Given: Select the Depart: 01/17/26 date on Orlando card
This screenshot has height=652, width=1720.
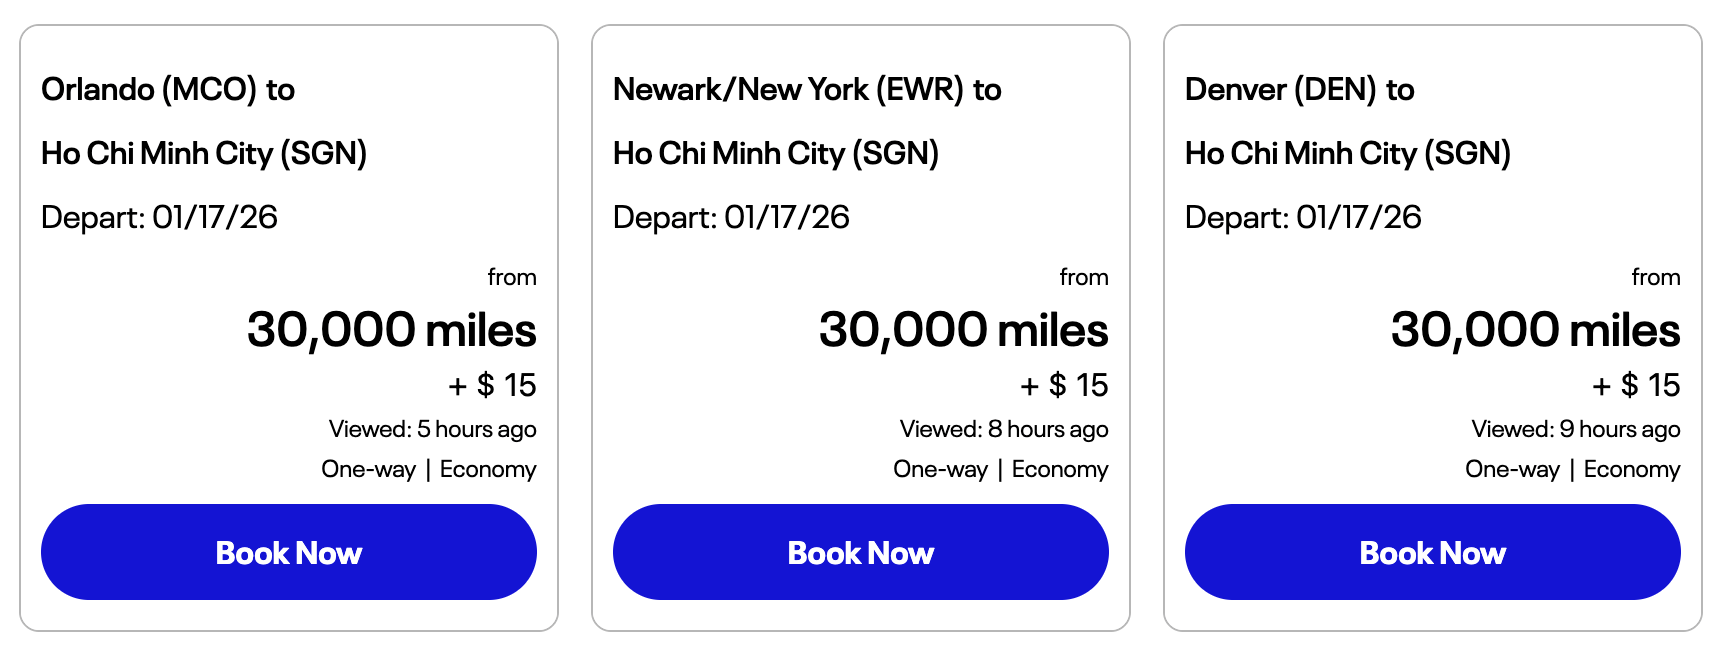Looking at the screenshot, I should click(x=161, y=217).
